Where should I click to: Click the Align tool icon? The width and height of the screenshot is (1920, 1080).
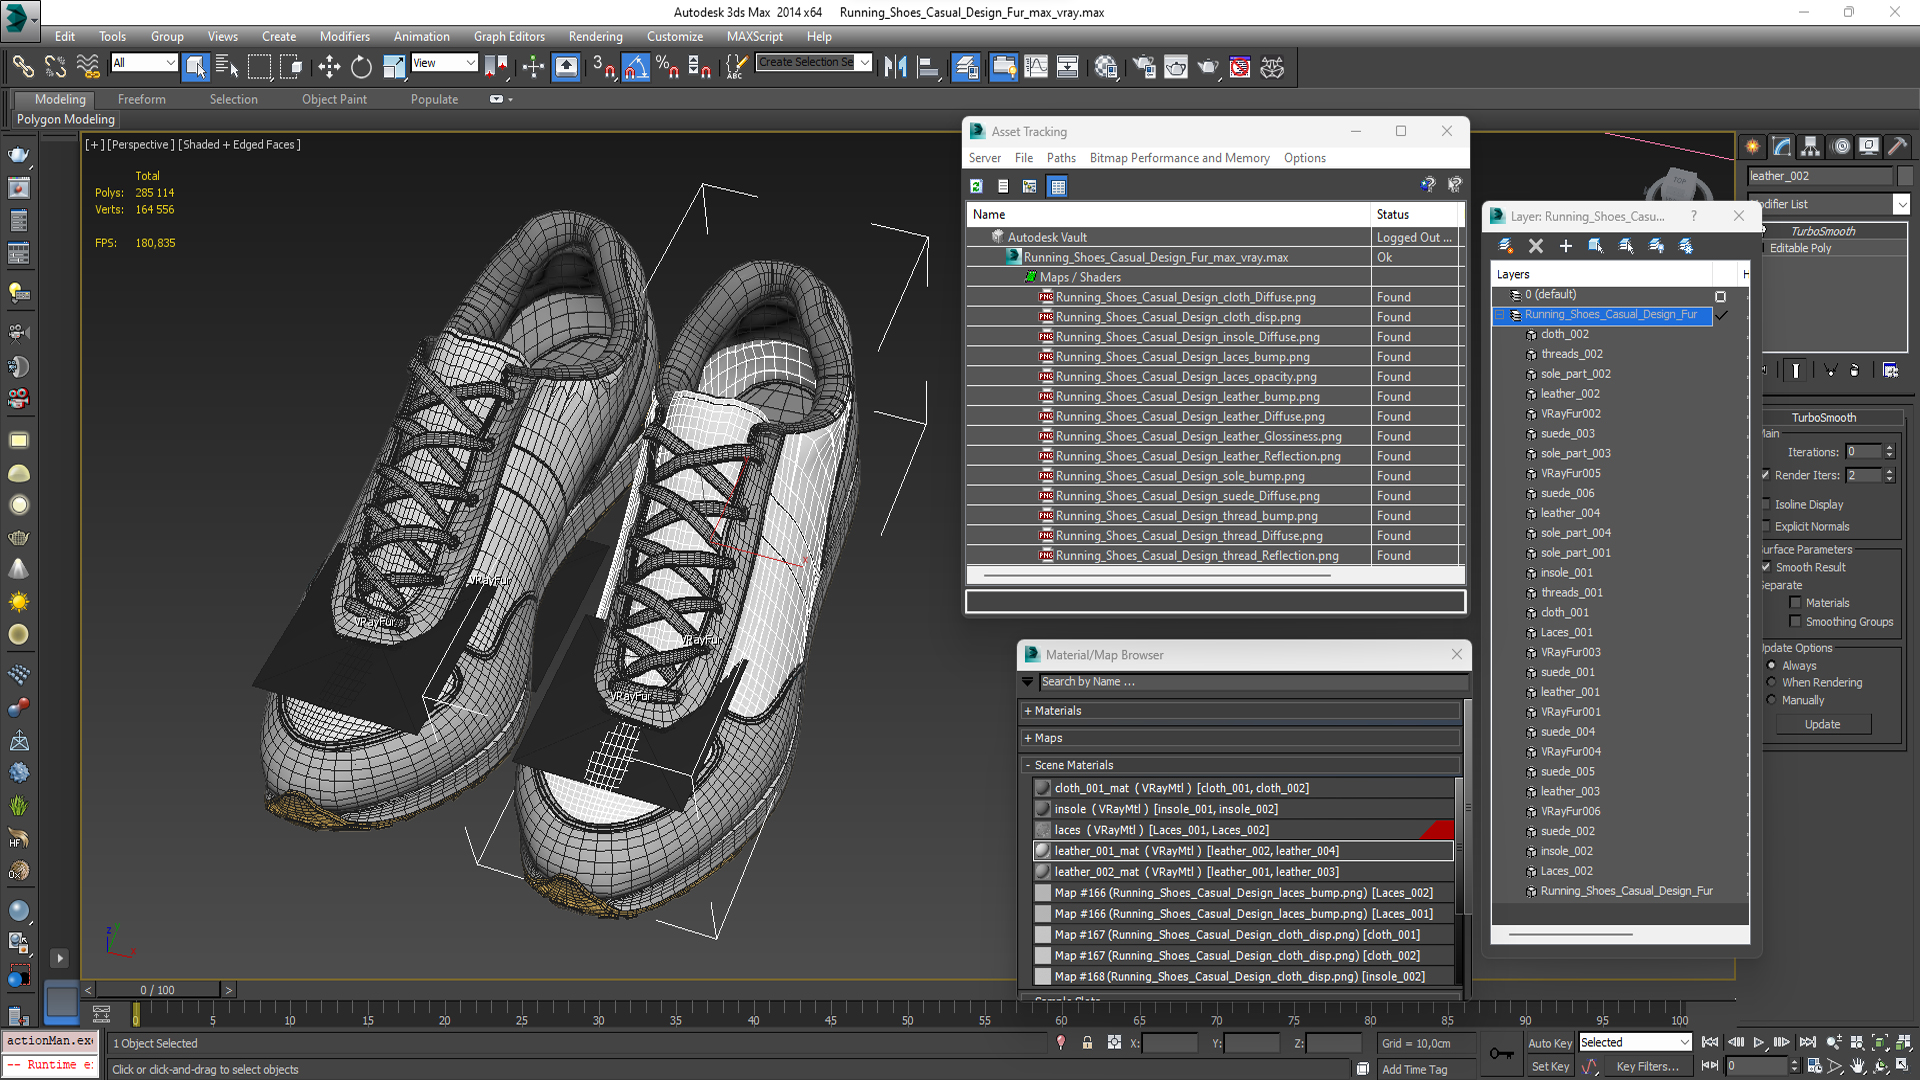pyautogui.click(x=928, y=67)
